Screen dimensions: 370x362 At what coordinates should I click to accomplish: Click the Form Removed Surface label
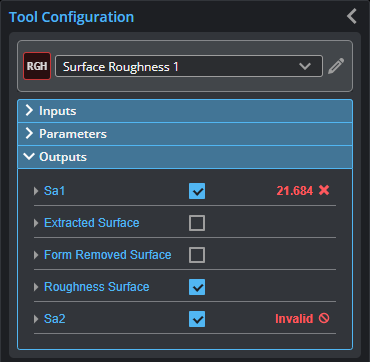click(108, 255)
